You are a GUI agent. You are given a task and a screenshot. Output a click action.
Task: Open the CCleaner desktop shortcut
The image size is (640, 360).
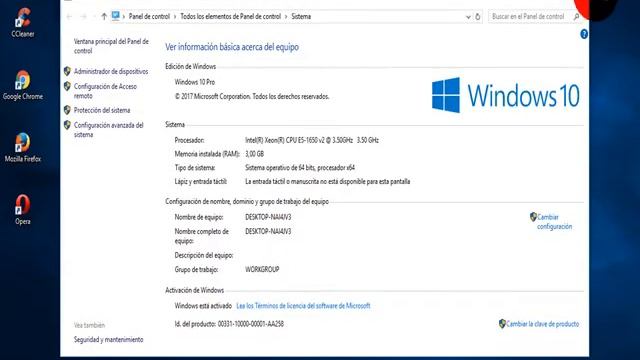(23, 23)
